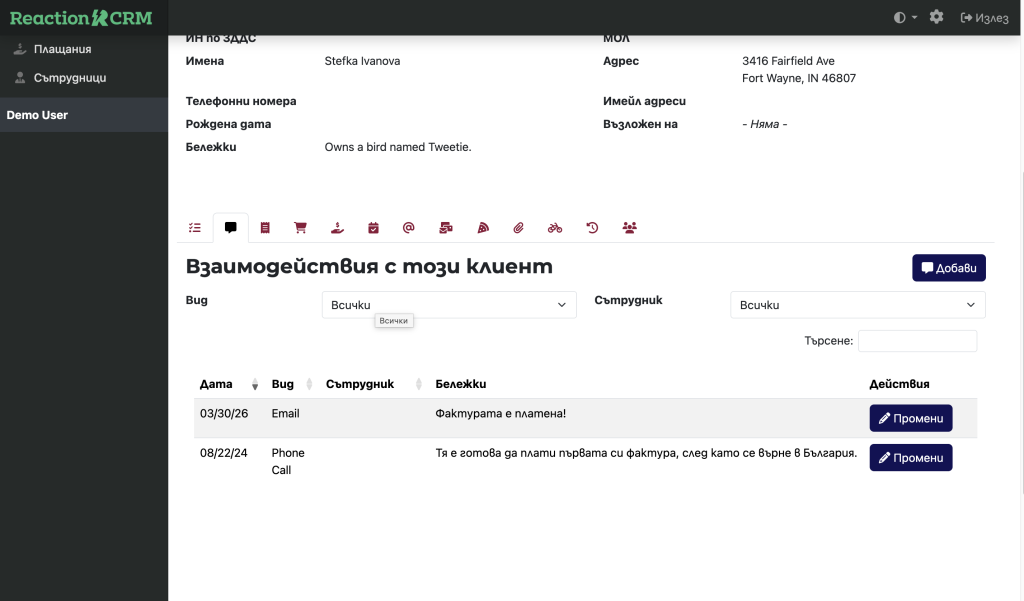Click the settings gear icon in top bar
Viewport: 1024px width, 601px height.
[936, 17]
